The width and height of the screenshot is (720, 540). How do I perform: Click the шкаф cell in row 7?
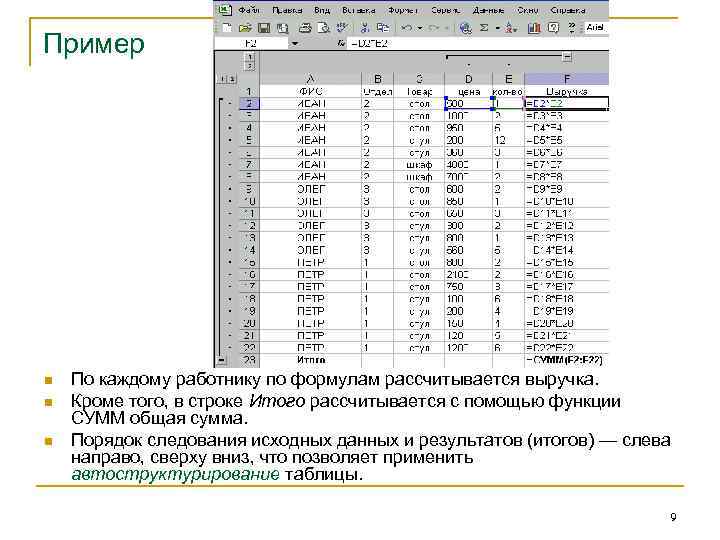(x=419, y=164)
